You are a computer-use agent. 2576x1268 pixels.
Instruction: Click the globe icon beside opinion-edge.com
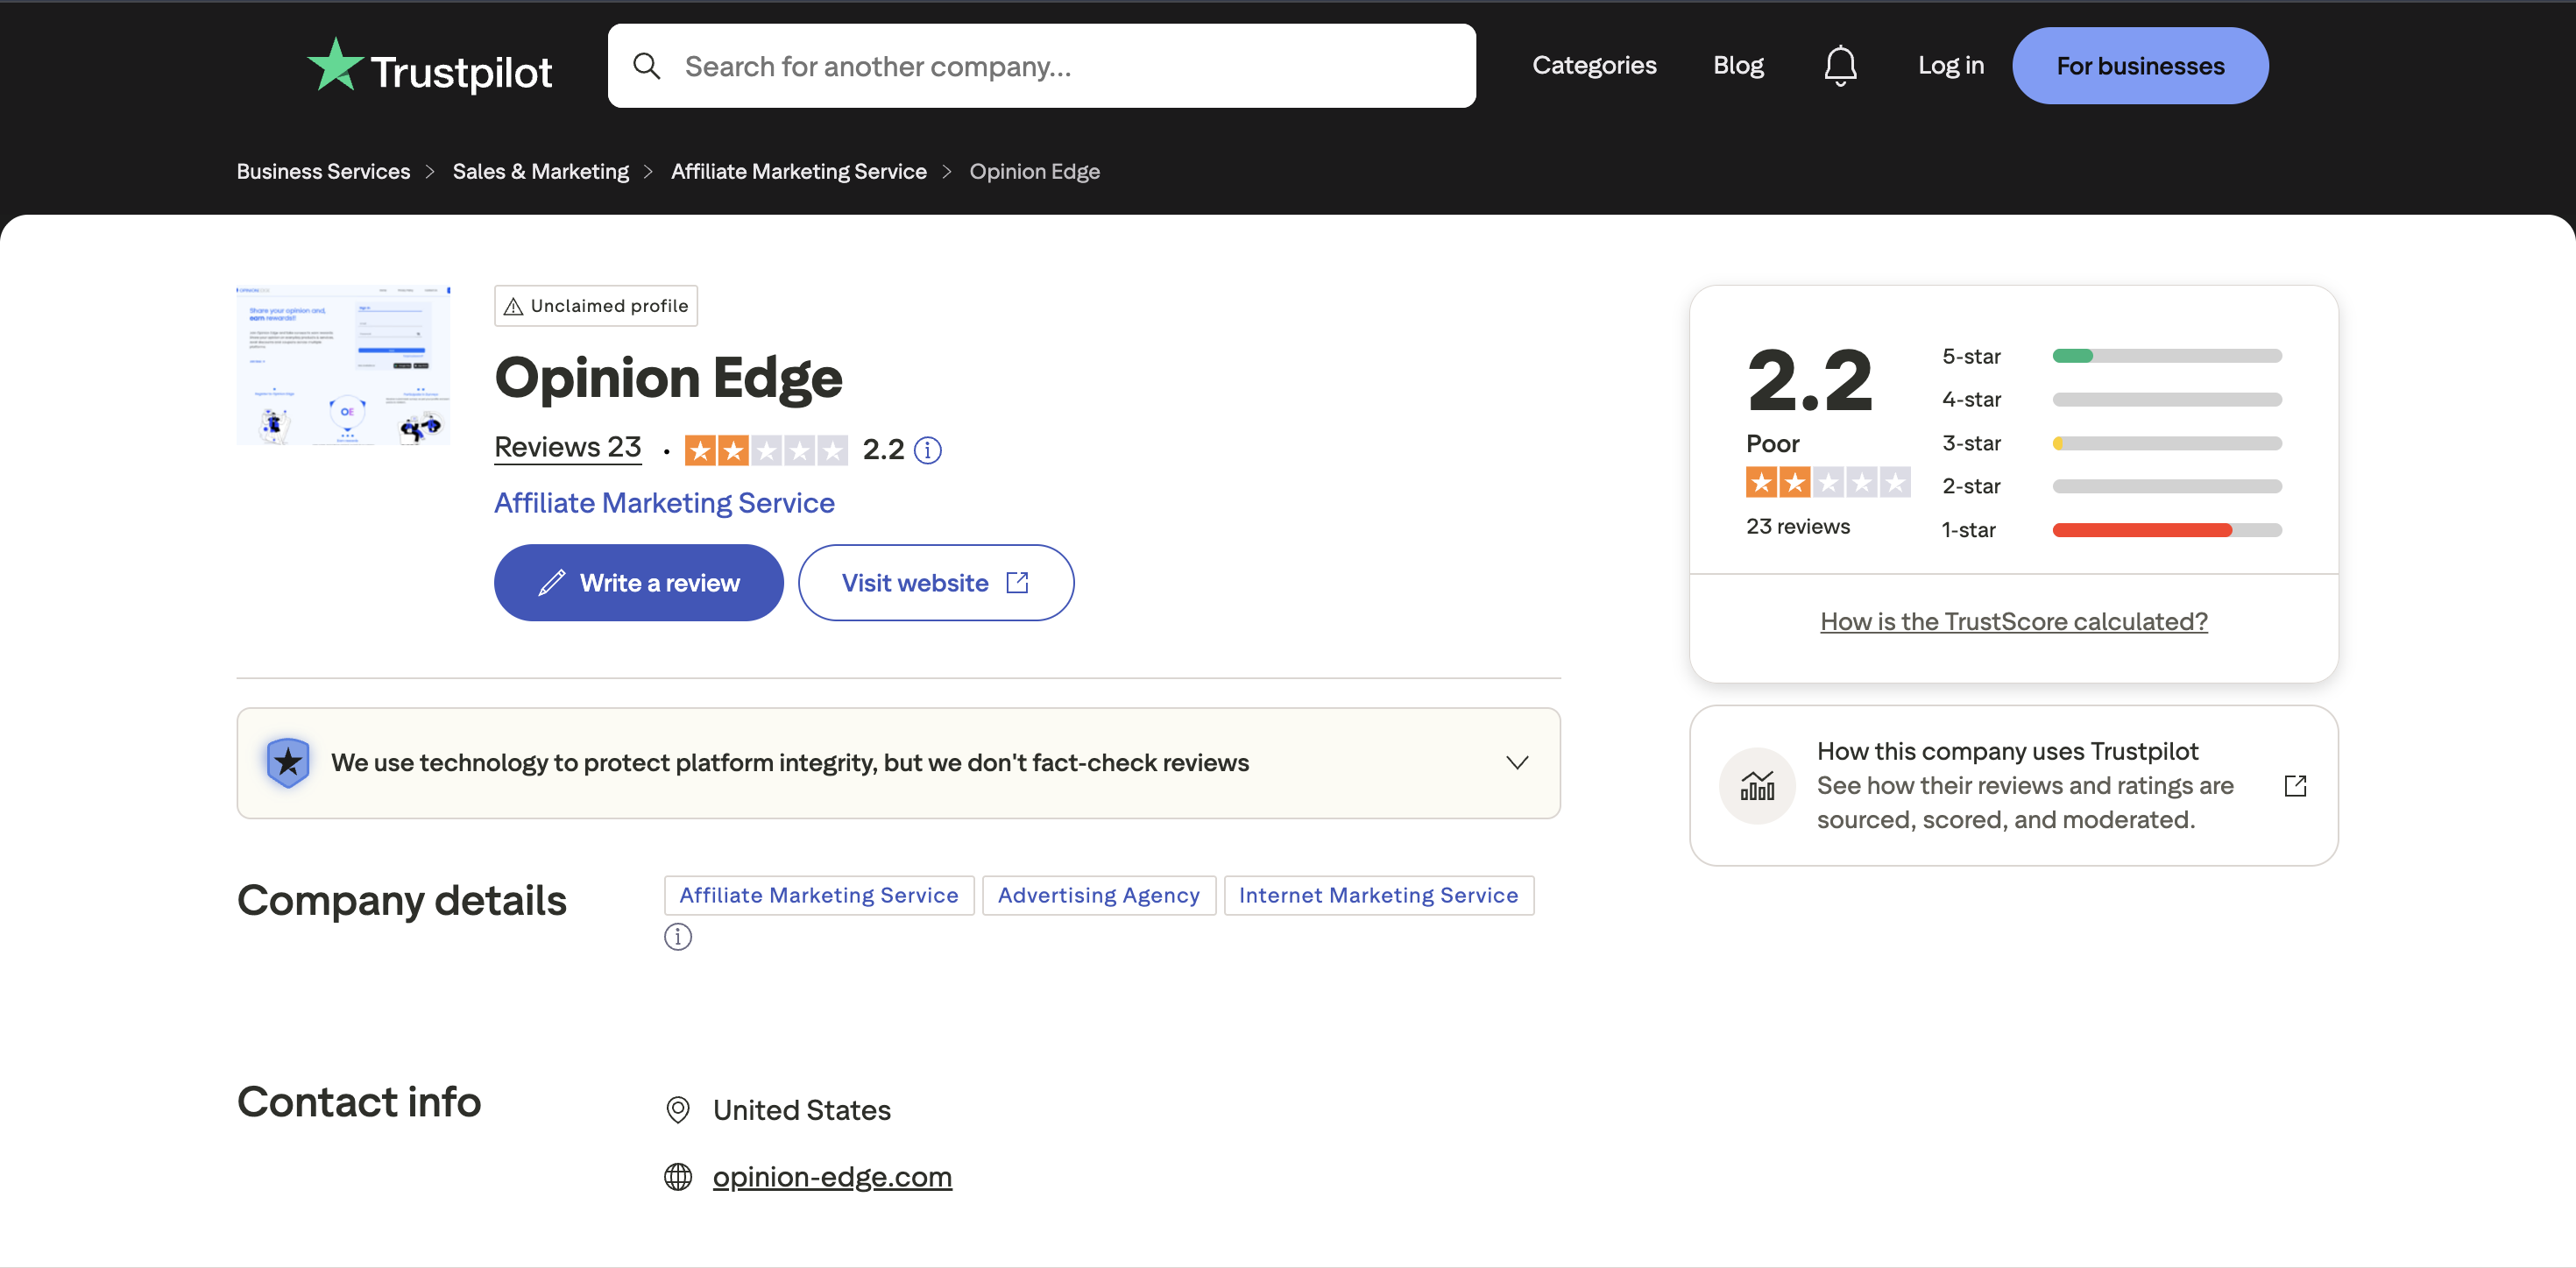coord(678,1177)
